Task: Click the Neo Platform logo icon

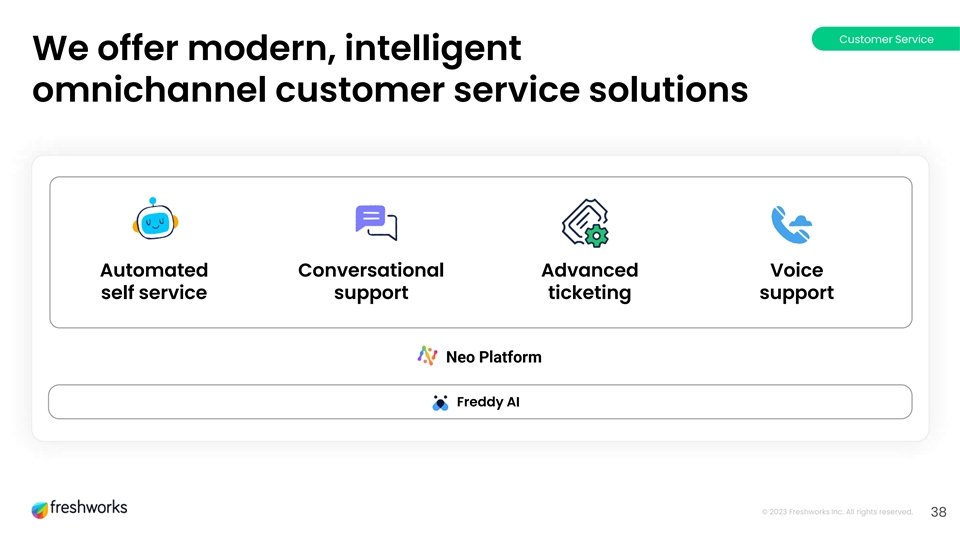Action: coord(427,356)
